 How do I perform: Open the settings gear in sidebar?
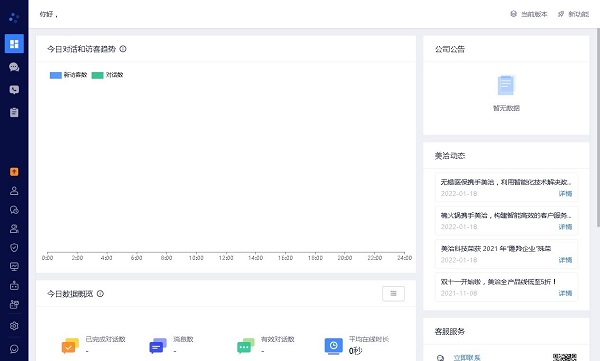pyautogui.click(x=14, y=326)
